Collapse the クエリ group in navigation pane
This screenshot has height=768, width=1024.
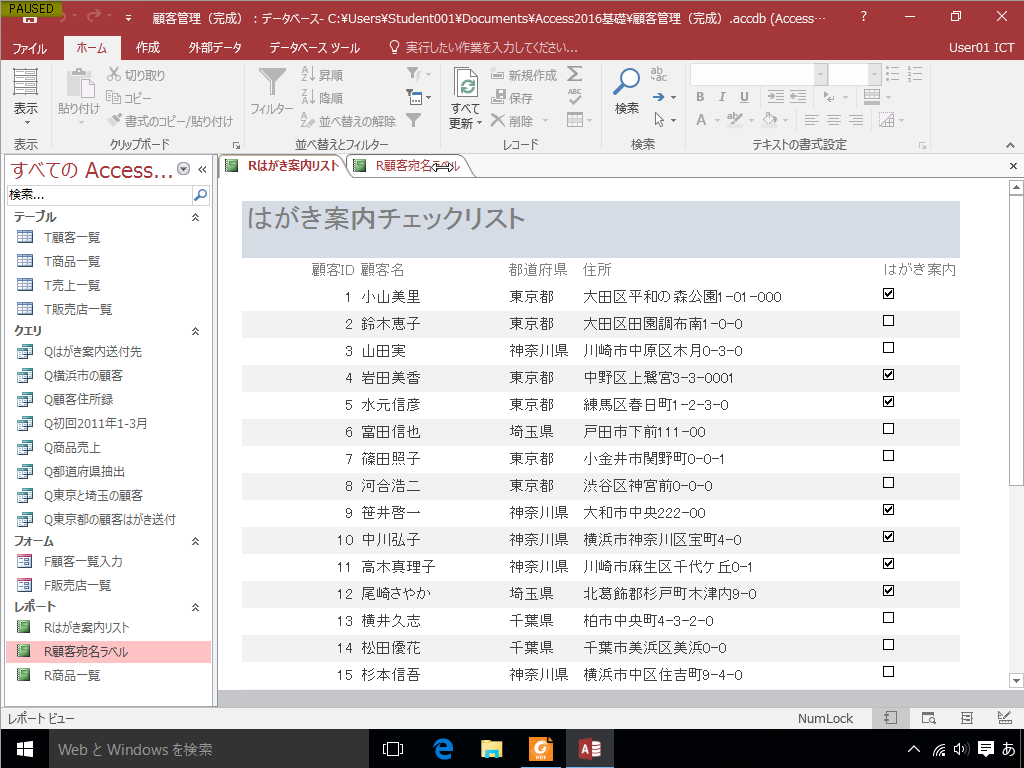(x=196, y=331)
